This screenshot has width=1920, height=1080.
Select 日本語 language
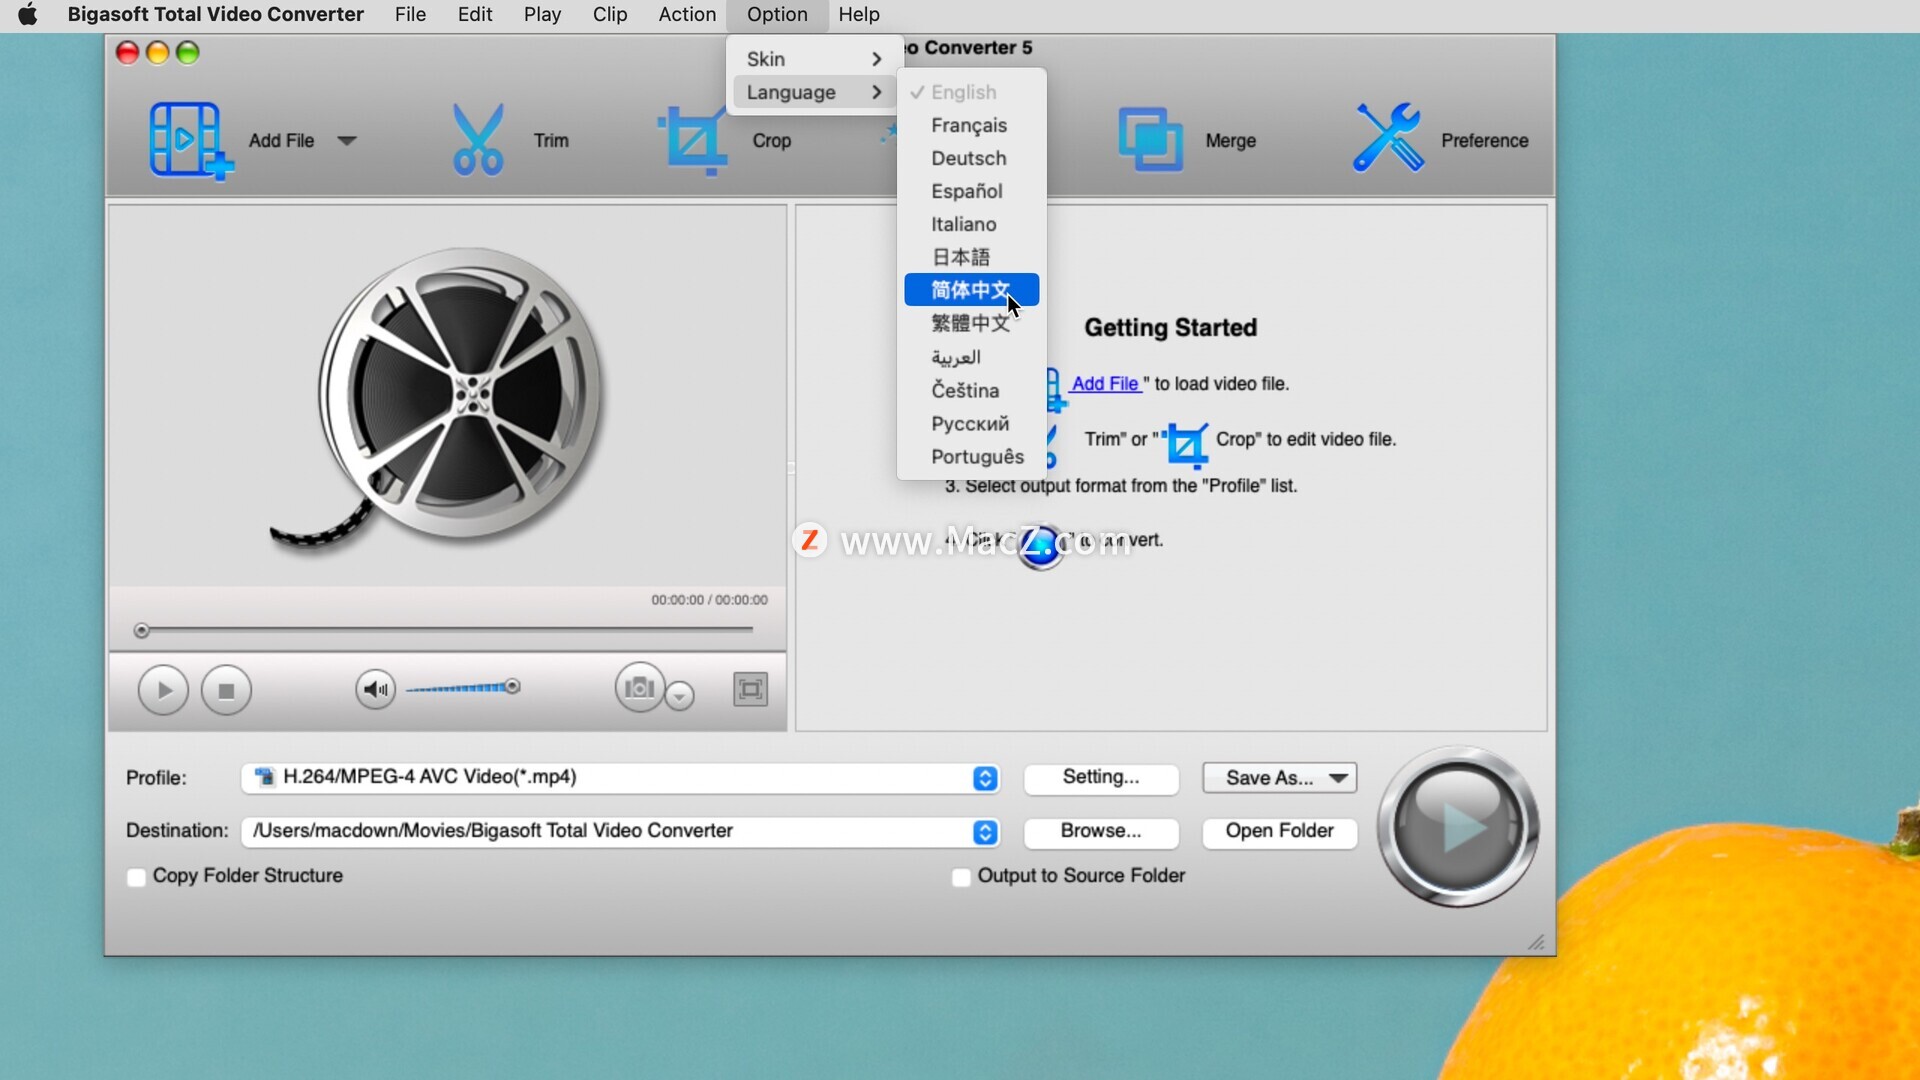pyautogui.click(x=971, y=257)
